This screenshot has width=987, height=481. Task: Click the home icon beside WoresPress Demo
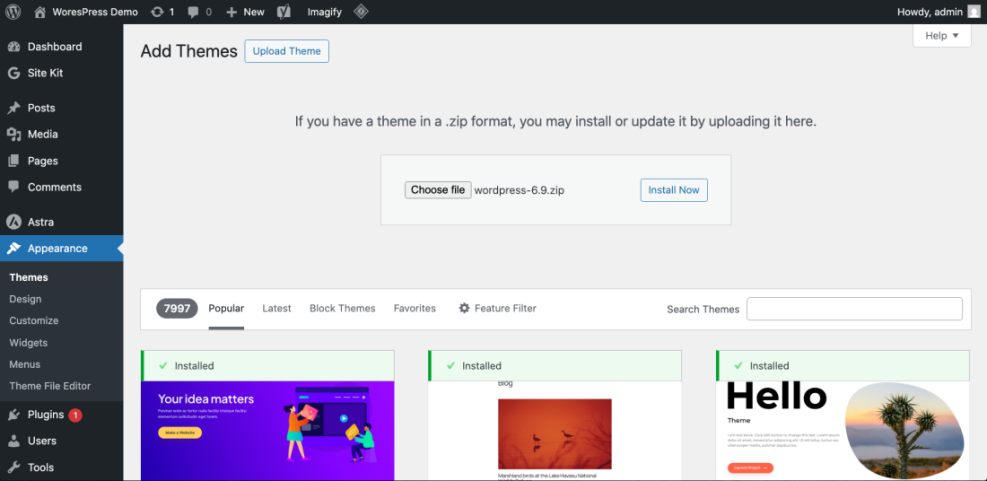tap(40, 11)
